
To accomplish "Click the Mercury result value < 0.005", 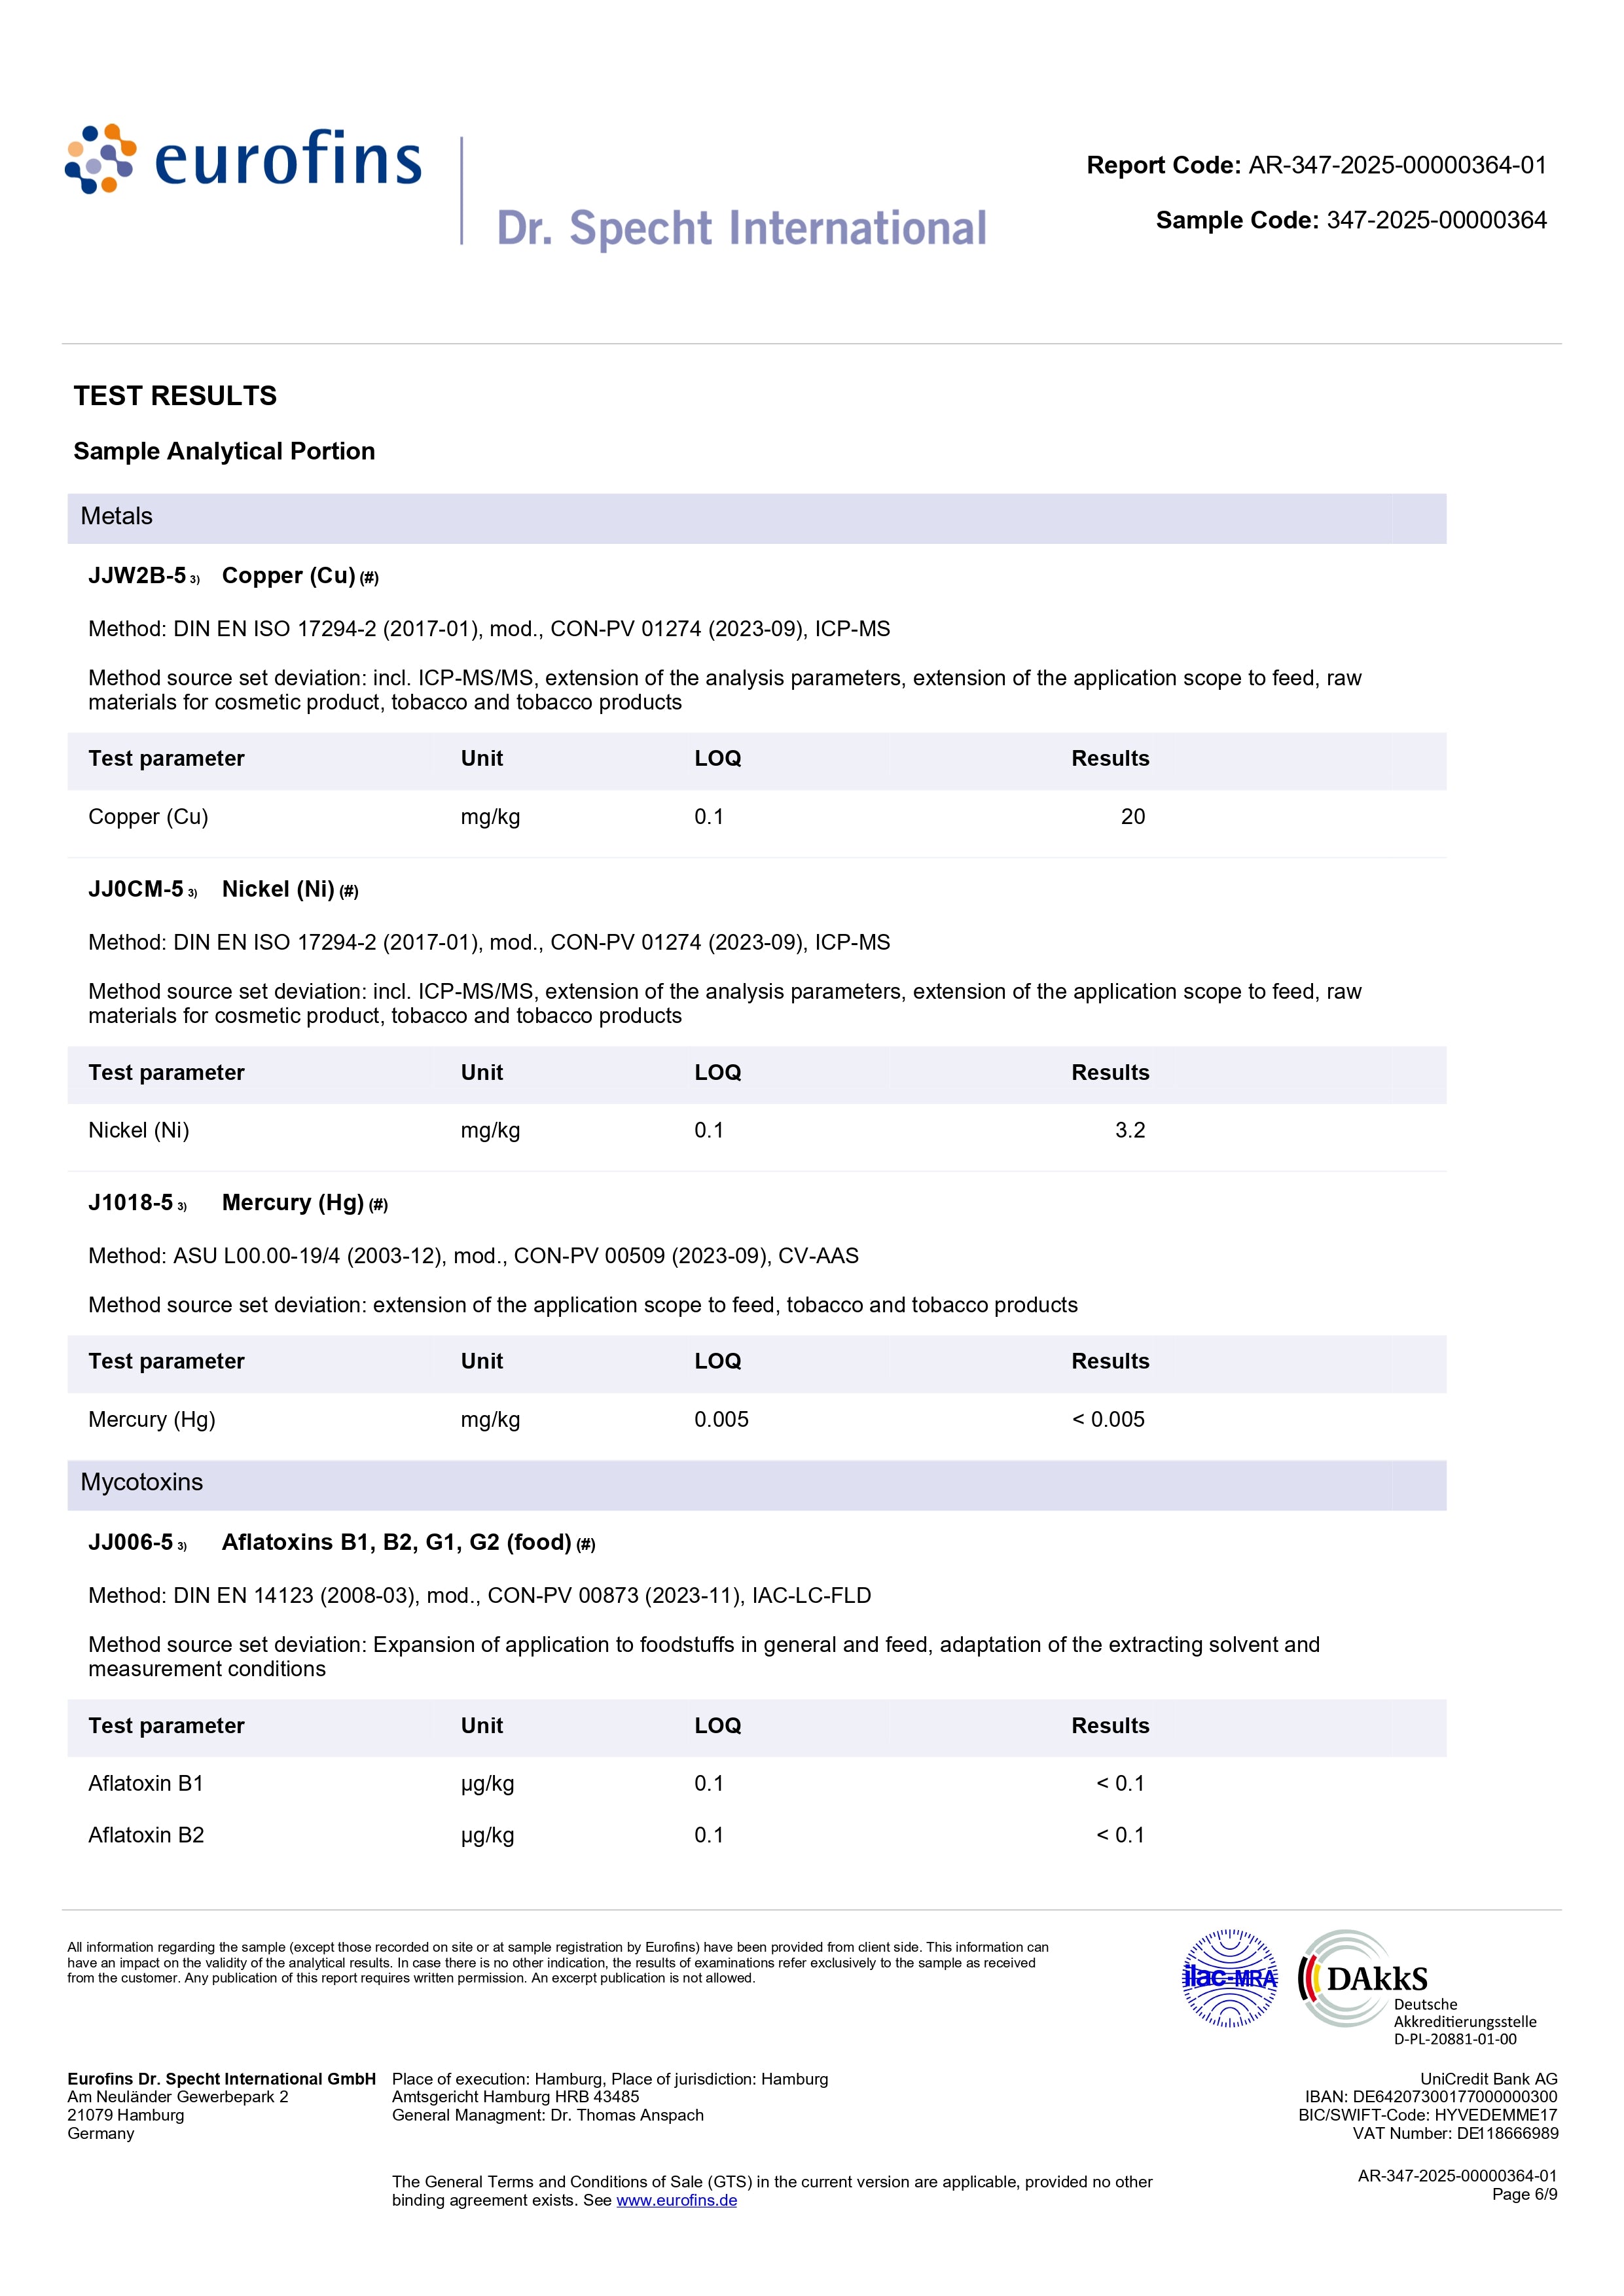I will pos(1108,1419).
